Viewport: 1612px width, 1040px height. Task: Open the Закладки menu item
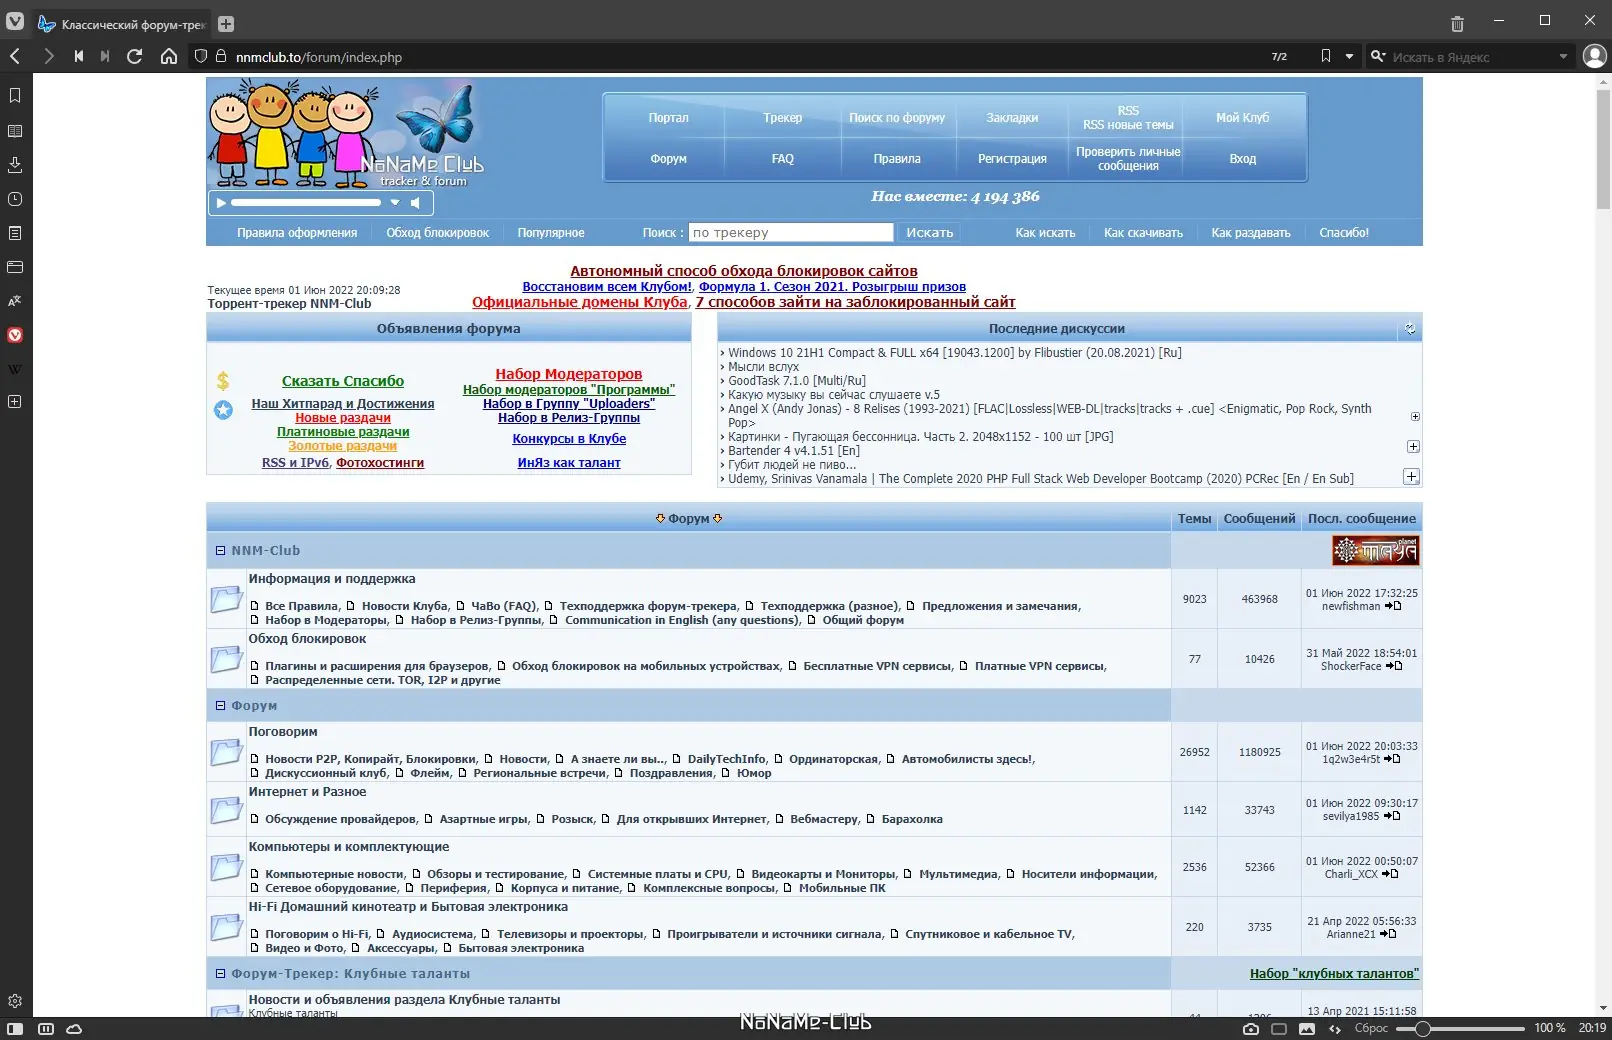pyautogui.click(x=1012, y=118)
